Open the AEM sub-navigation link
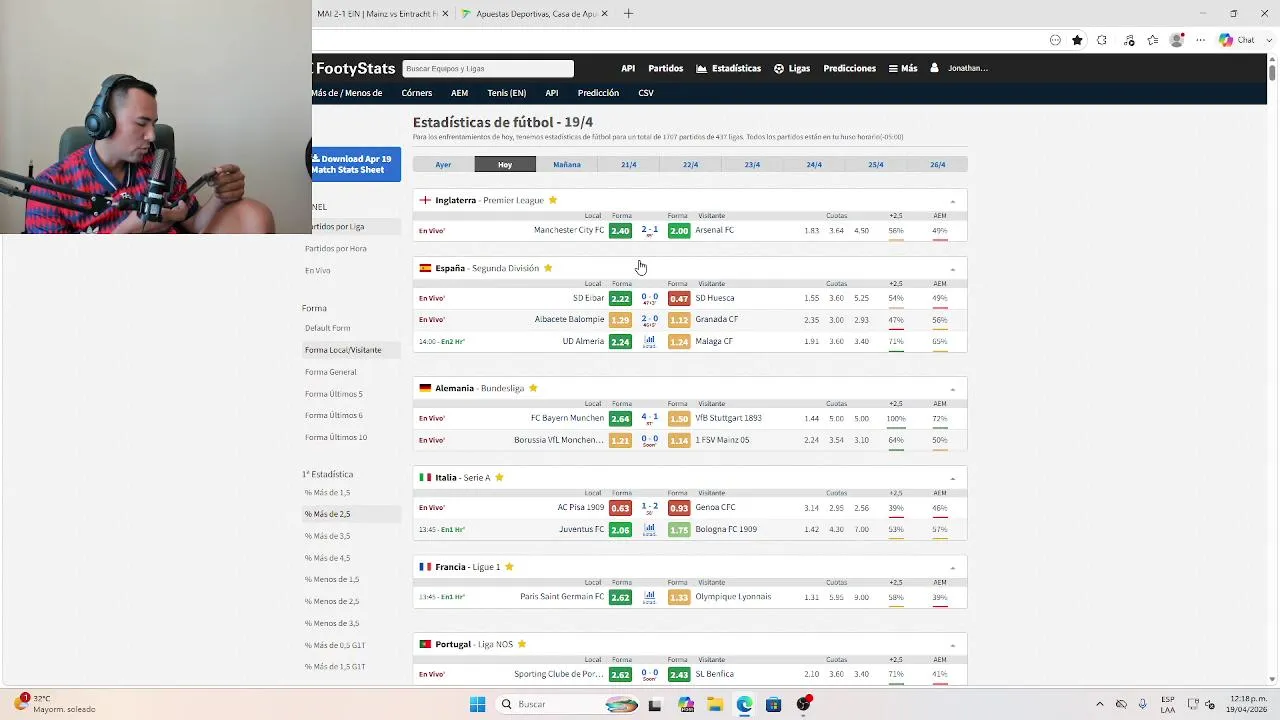The image size is (1280, 720). pyautogui.click(x=459, y=93)
